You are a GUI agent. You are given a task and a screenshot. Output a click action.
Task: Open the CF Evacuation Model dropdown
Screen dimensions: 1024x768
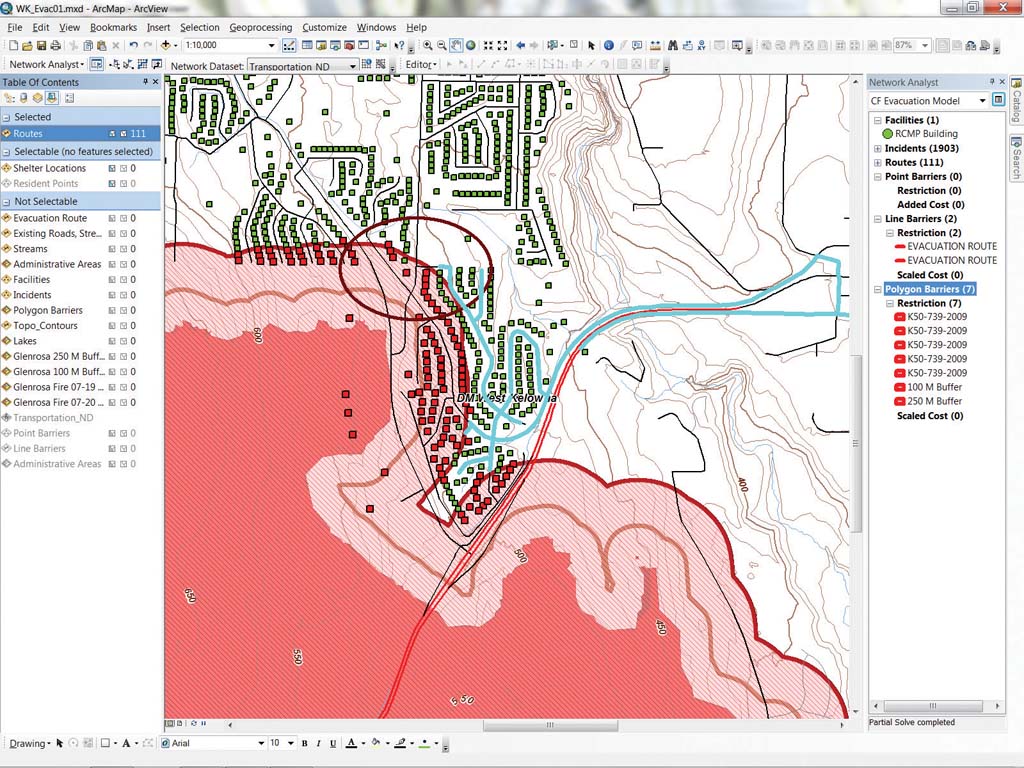coord(982,101)
